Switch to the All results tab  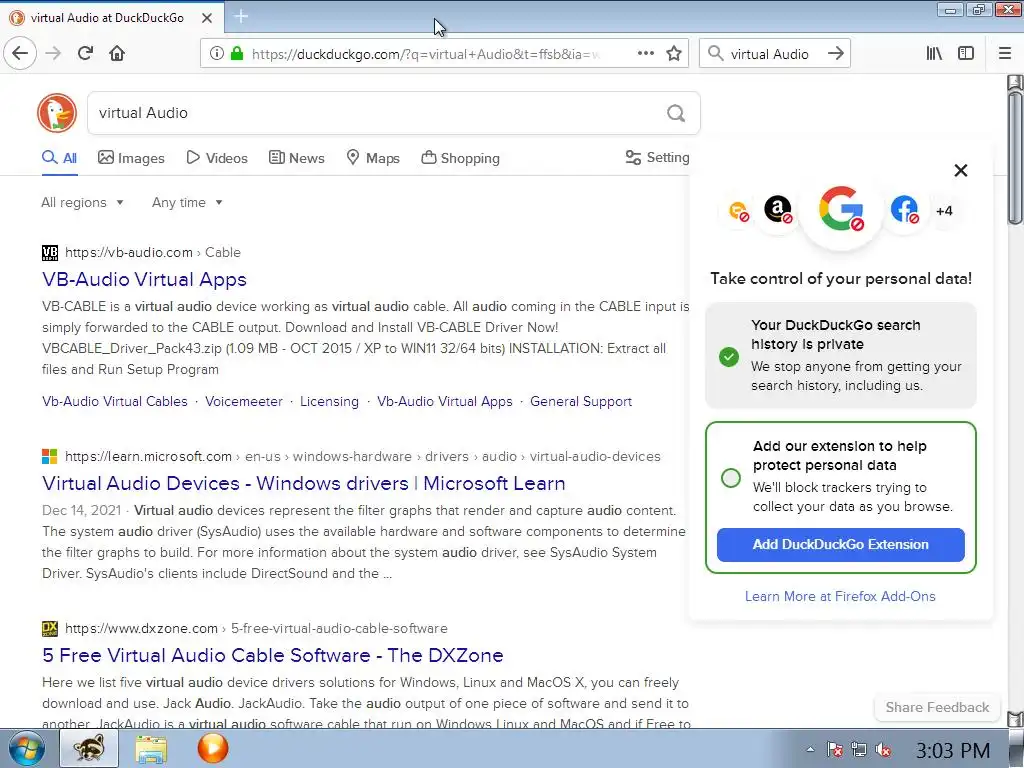point(59,158)
